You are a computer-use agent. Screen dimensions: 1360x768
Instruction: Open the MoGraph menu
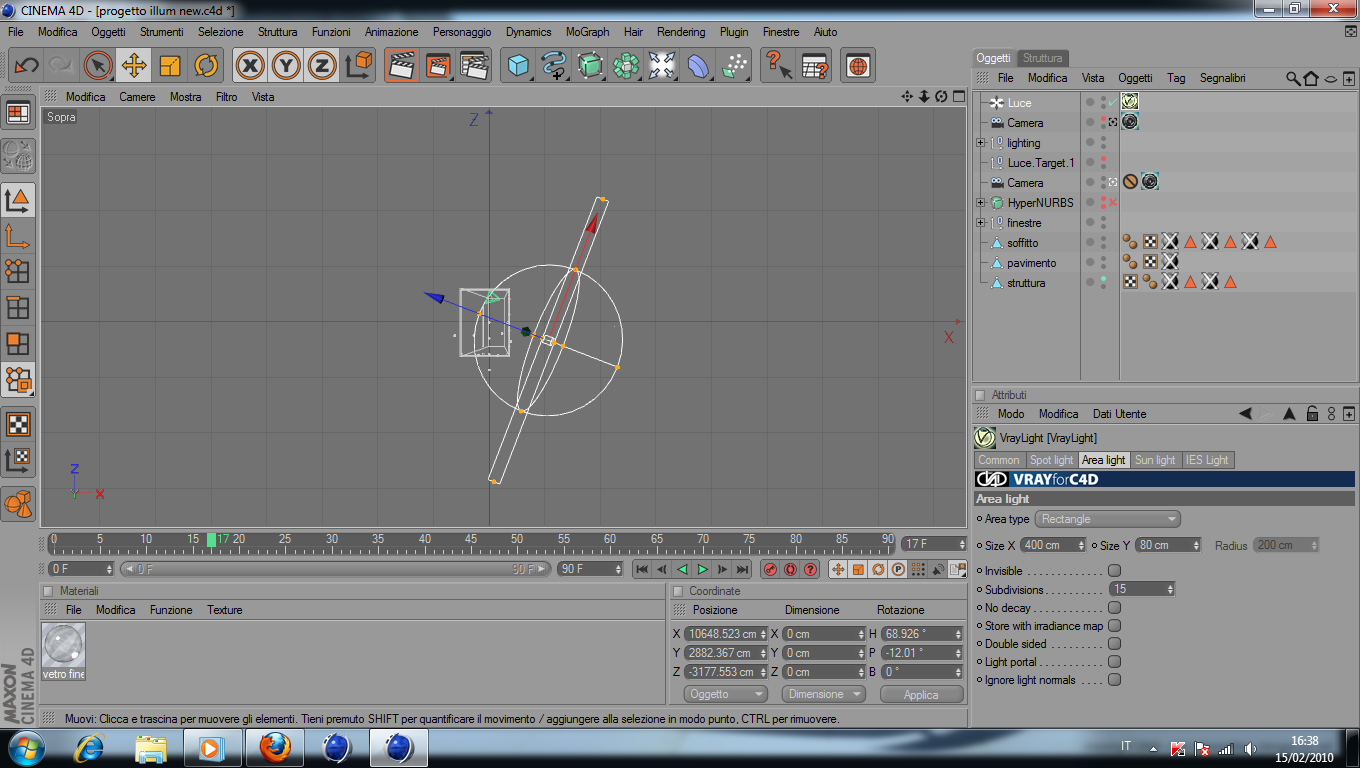587,32
